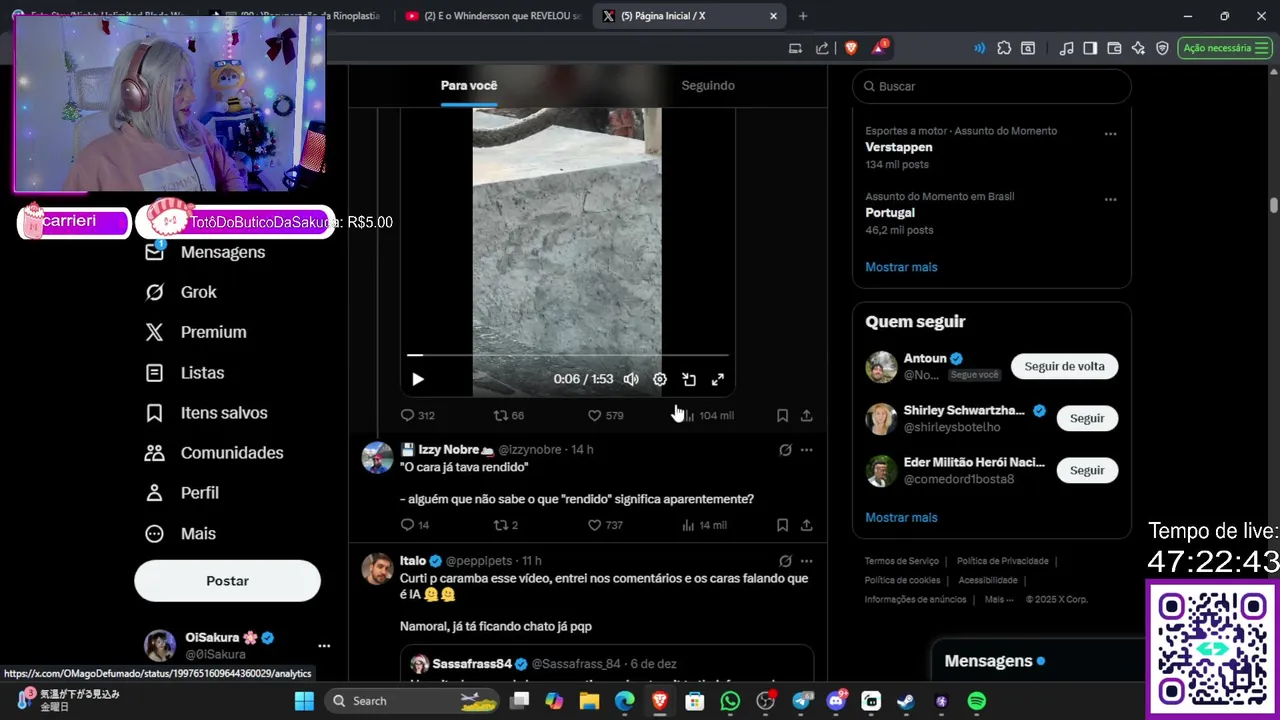Screen dimensions: 1280x720
Task: Open Listas in the sidebar
Action: click(185, 373)
